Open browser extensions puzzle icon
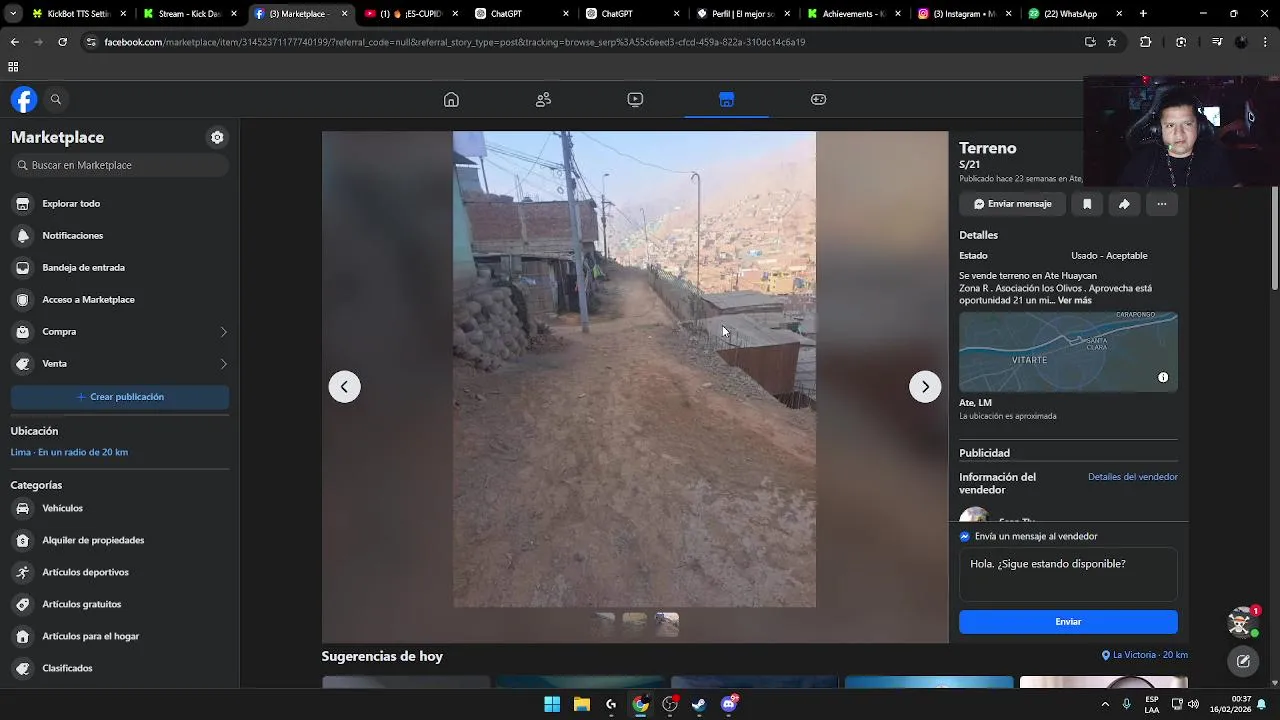 click(1146, 42)
